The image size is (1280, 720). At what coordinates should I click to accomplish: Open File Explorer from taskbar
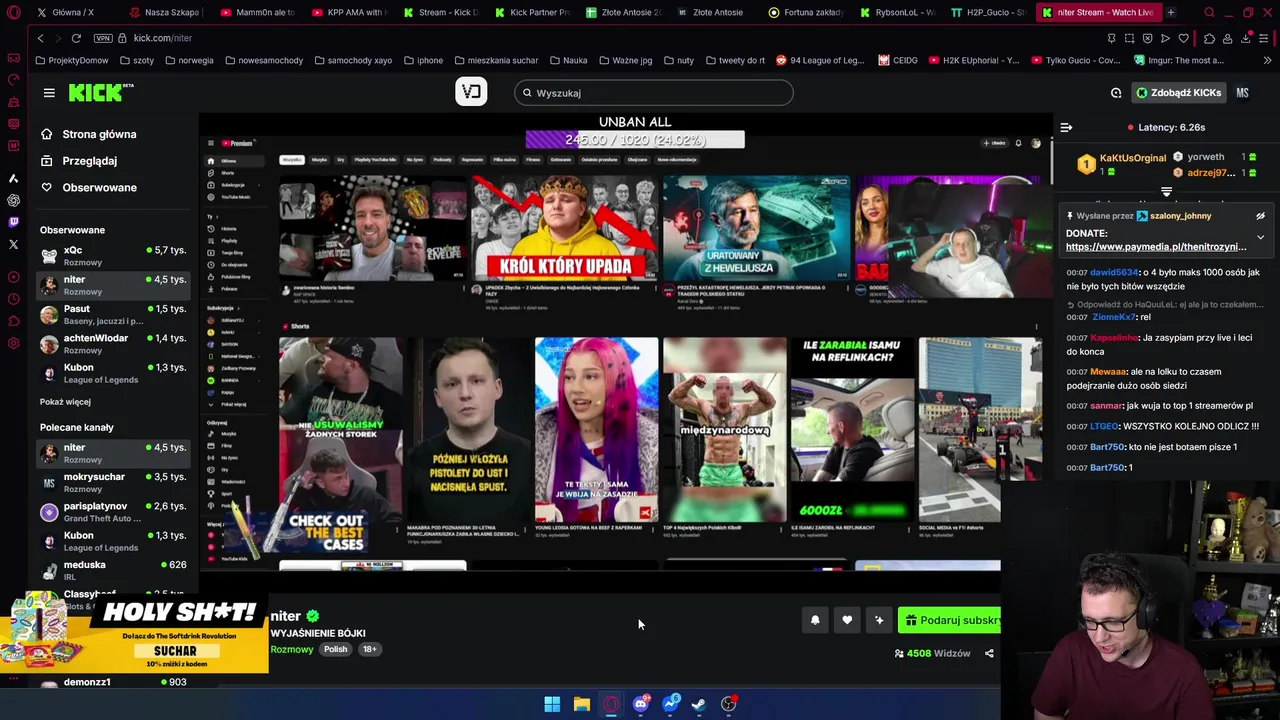[x=581, y=704]
